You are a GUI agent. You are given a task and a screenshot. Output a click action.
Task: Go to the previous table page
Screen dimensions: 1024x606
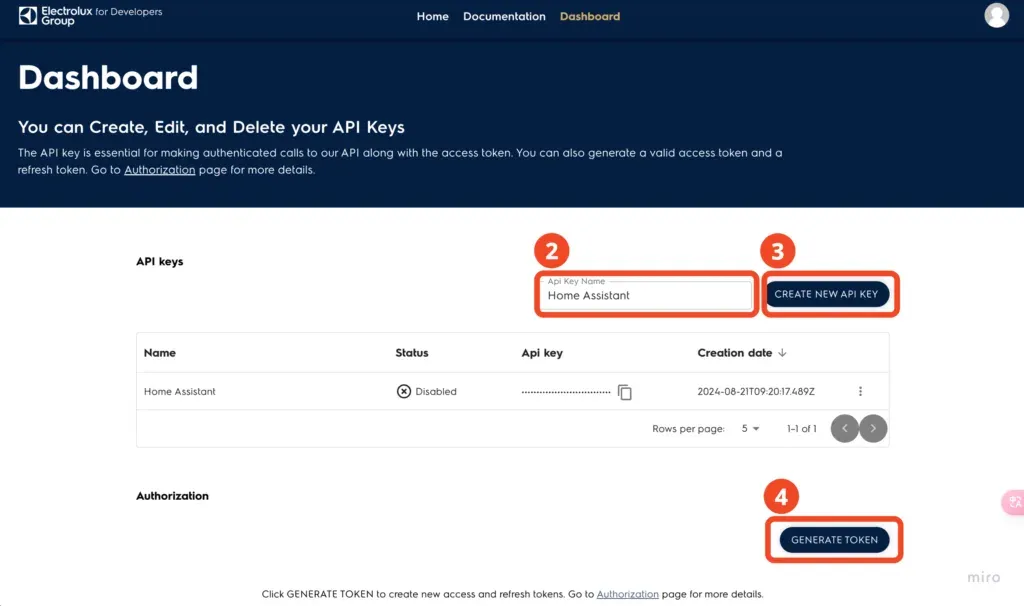tap(844, 428)
